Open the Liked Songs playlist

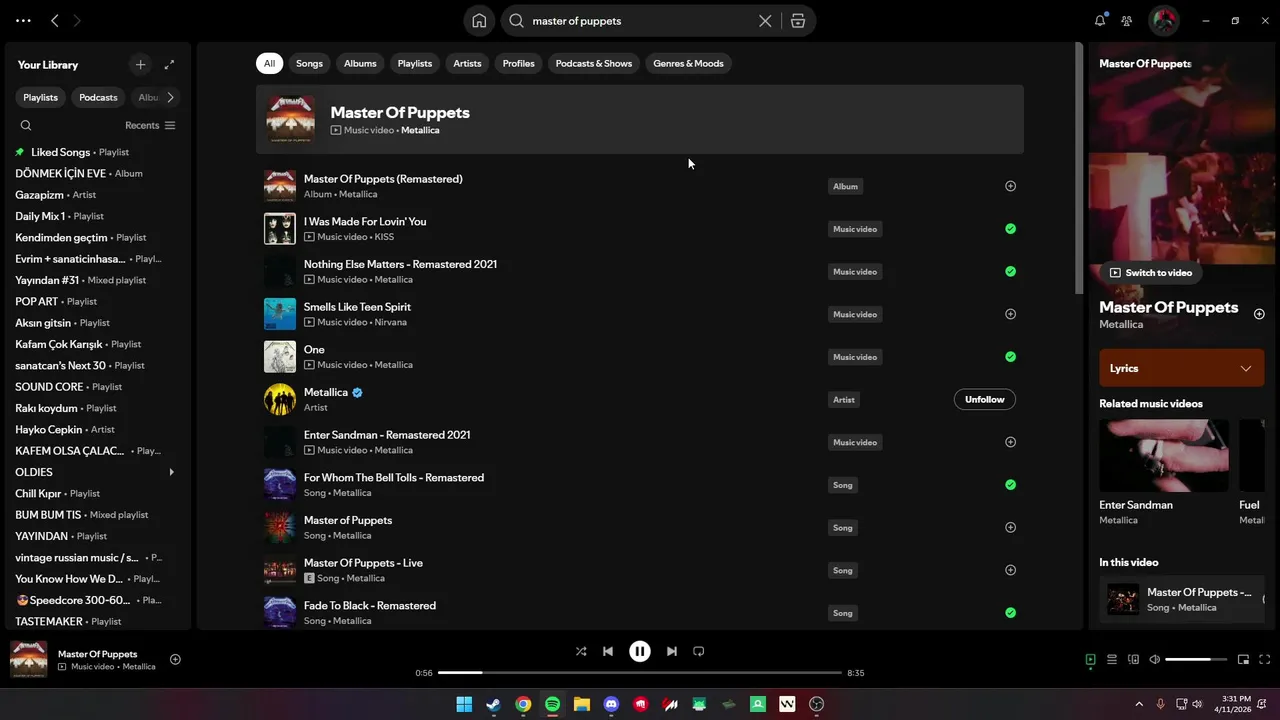point(60,152)
